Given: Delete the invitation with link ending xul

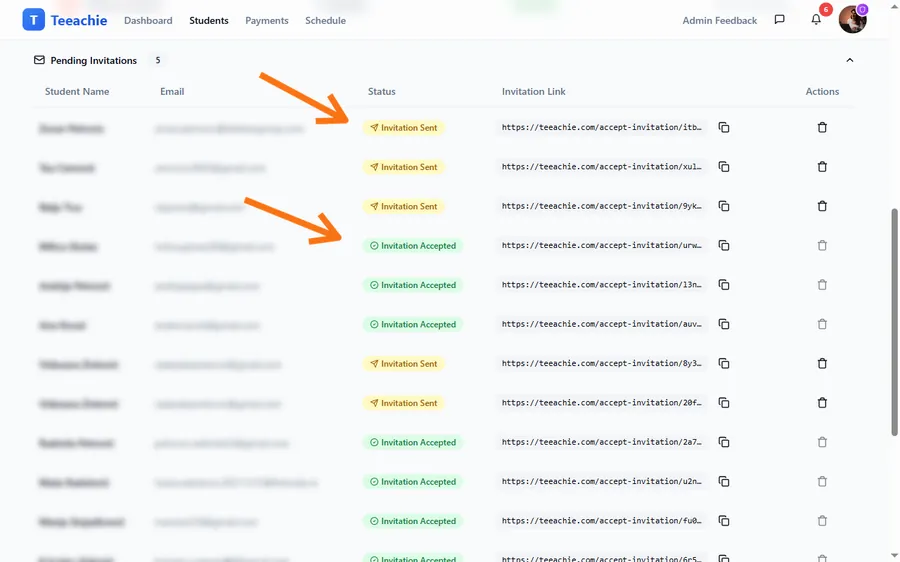Looking at the screenshot, I should (822, 167).
